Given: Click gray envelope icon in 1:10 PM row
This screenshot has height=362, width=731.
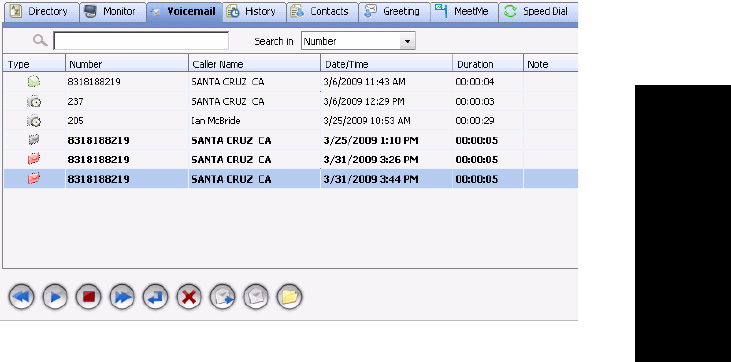Looking at the screenshot, I should pos(34,140).
